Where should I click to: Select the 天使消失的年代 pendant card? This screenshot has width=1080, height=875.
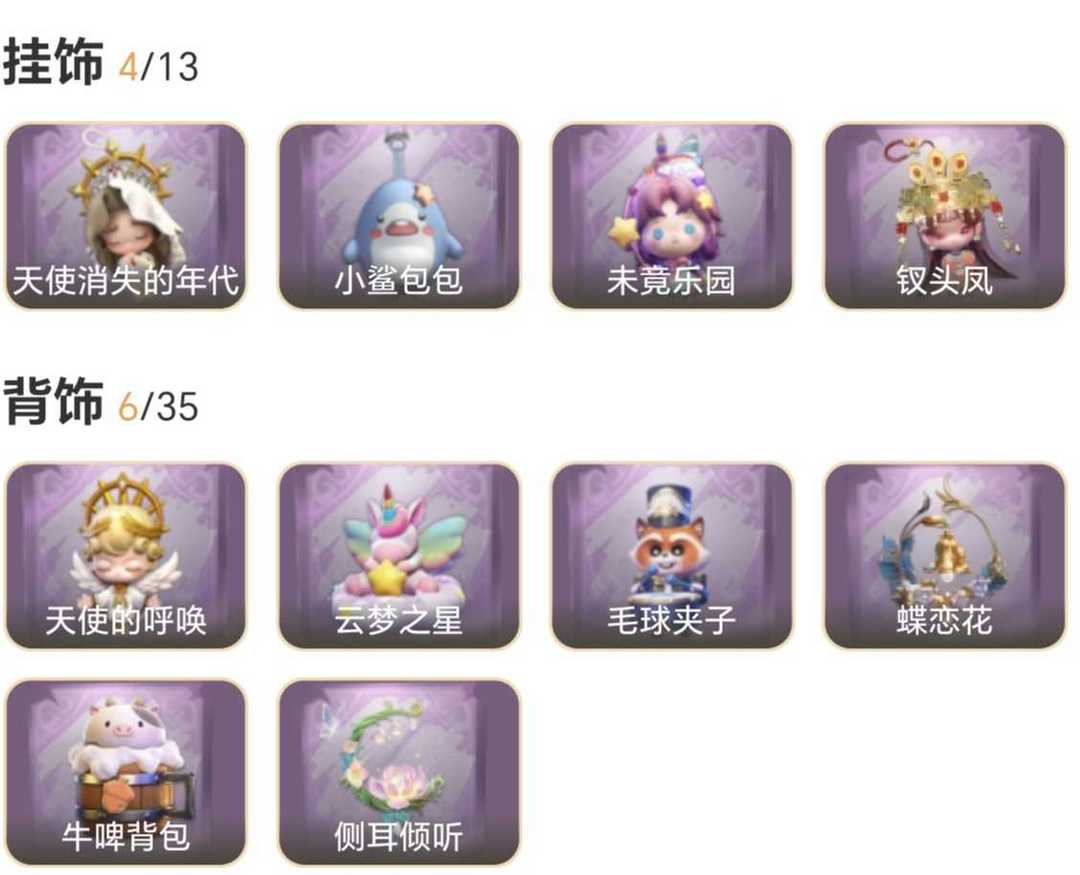125,216
